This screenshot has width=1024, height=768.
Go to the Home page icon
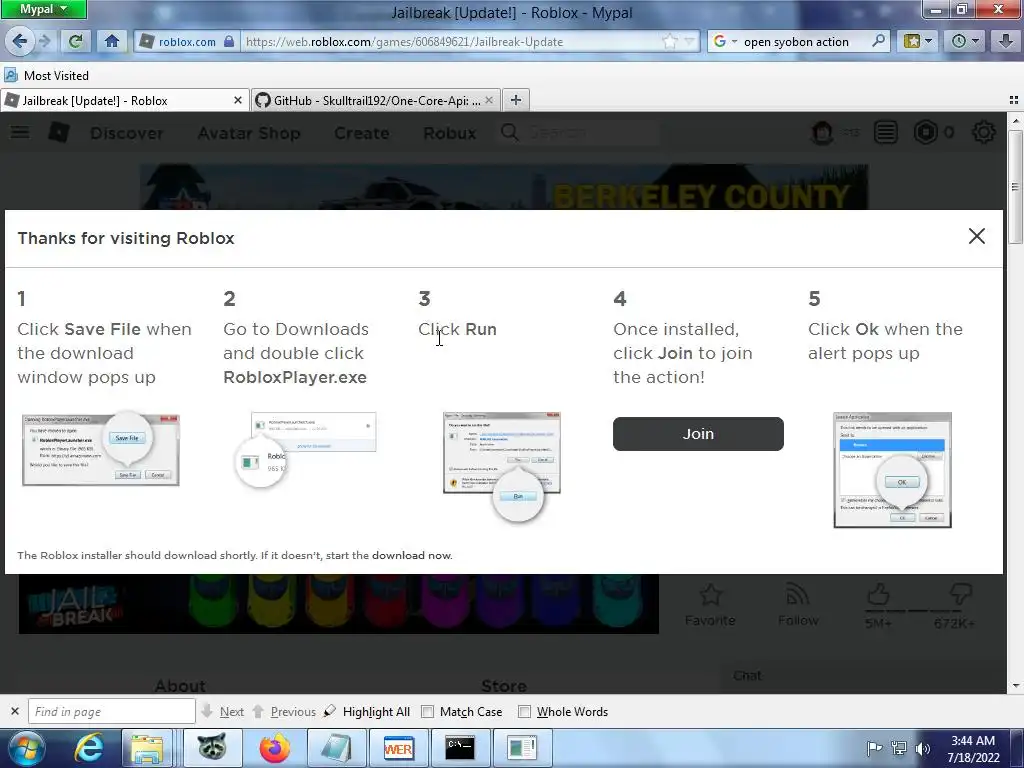(x=112, y=41)
